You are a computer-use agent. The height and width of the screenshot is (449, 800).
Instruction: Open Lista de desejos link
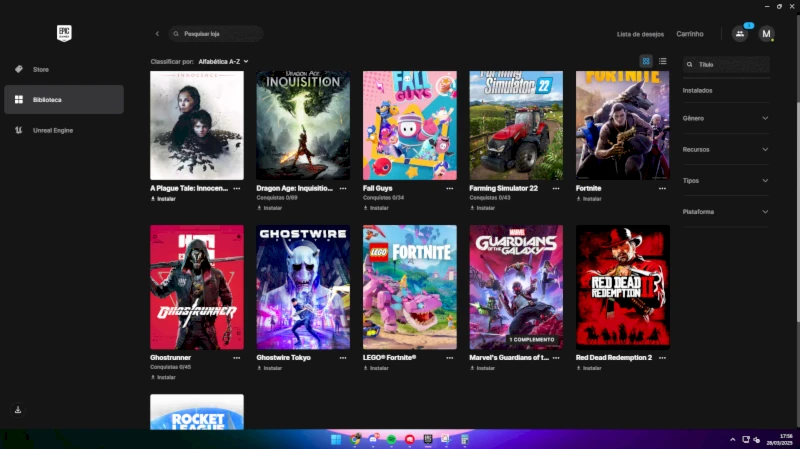(x=640, y=34)
